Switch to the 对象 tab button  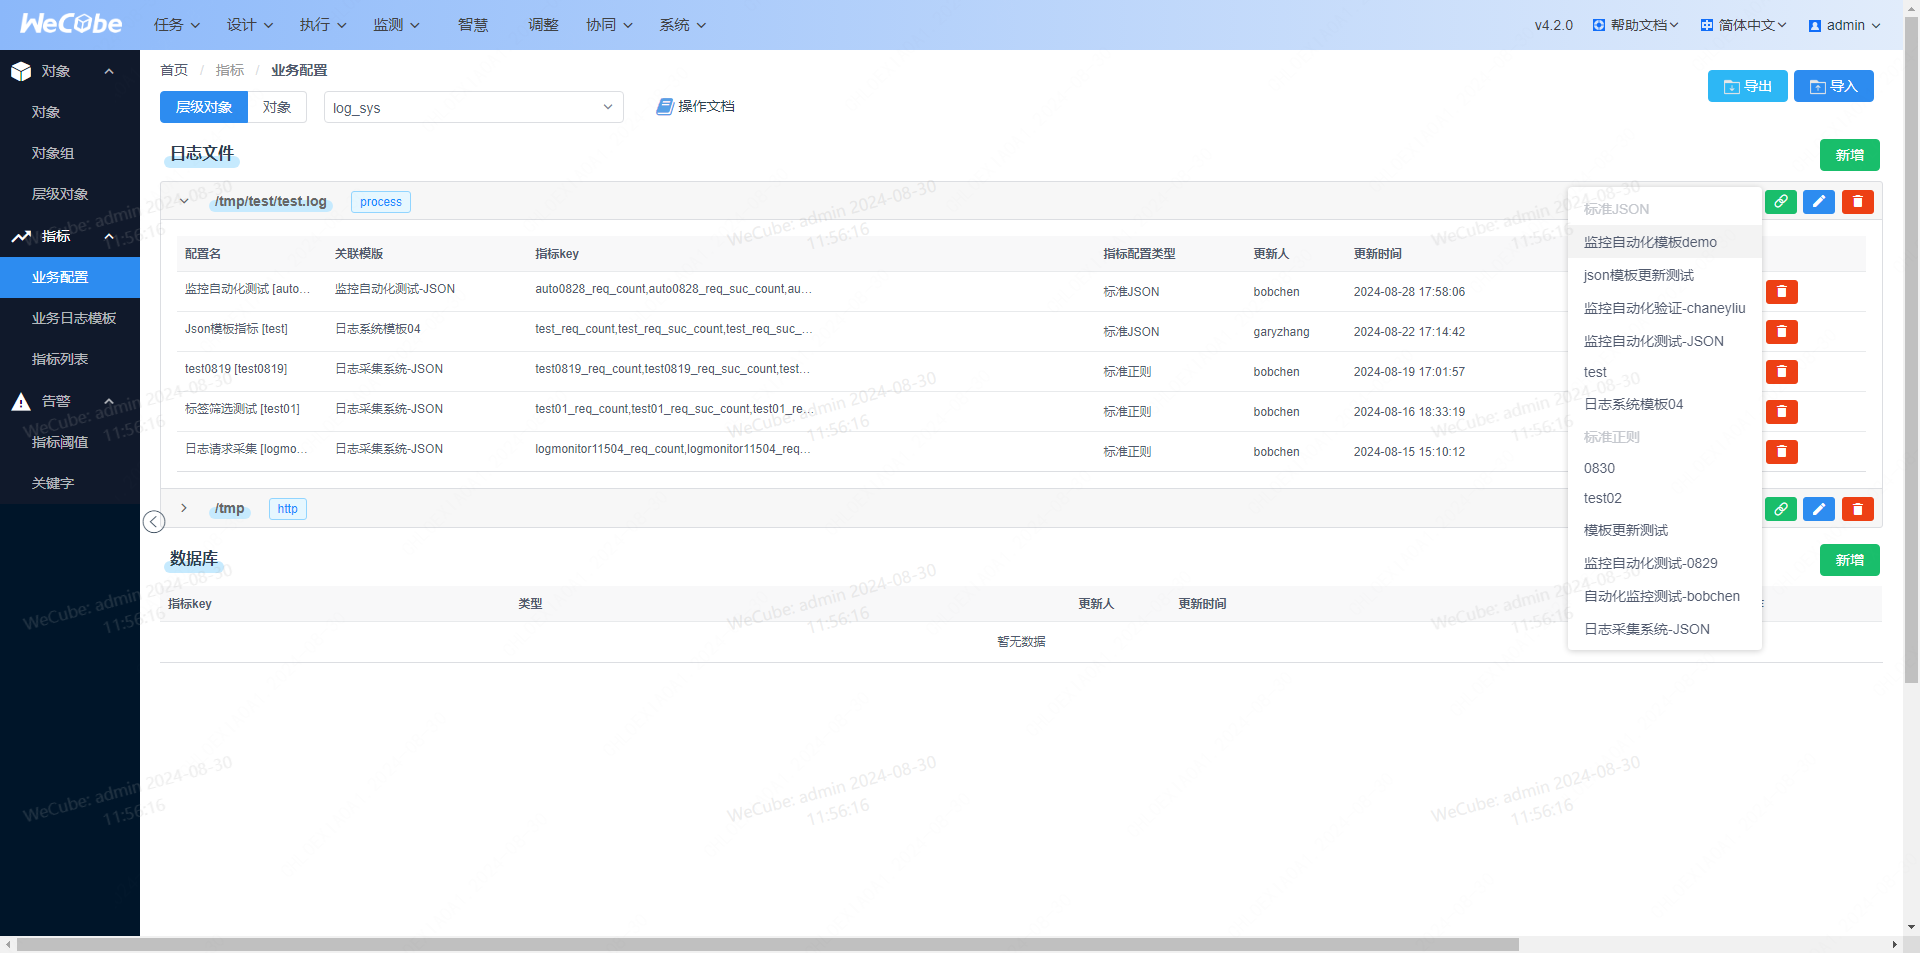click(277, 107)
